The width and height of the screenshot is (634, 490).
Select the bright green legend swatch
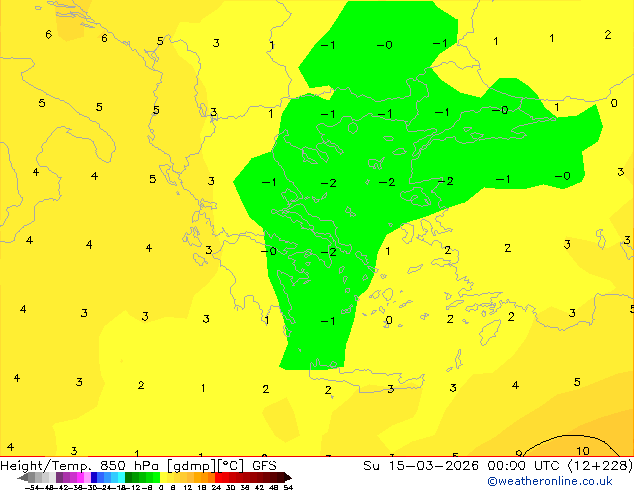pos(156,477)
